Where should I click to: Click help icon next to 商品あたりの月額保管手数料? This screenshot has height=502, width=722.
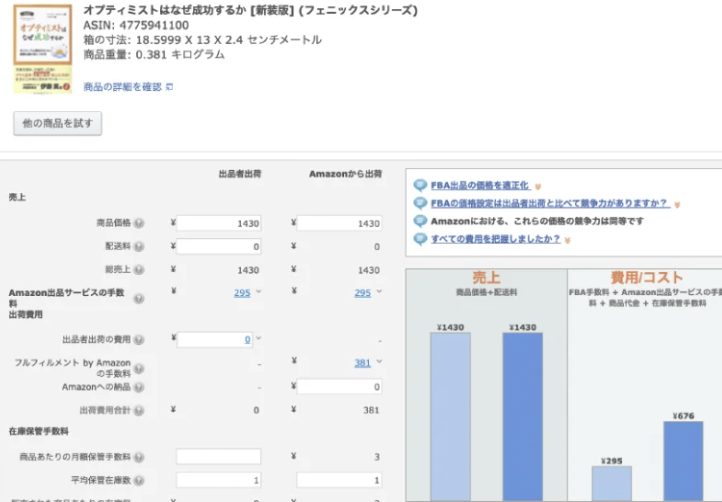(139, 457)
